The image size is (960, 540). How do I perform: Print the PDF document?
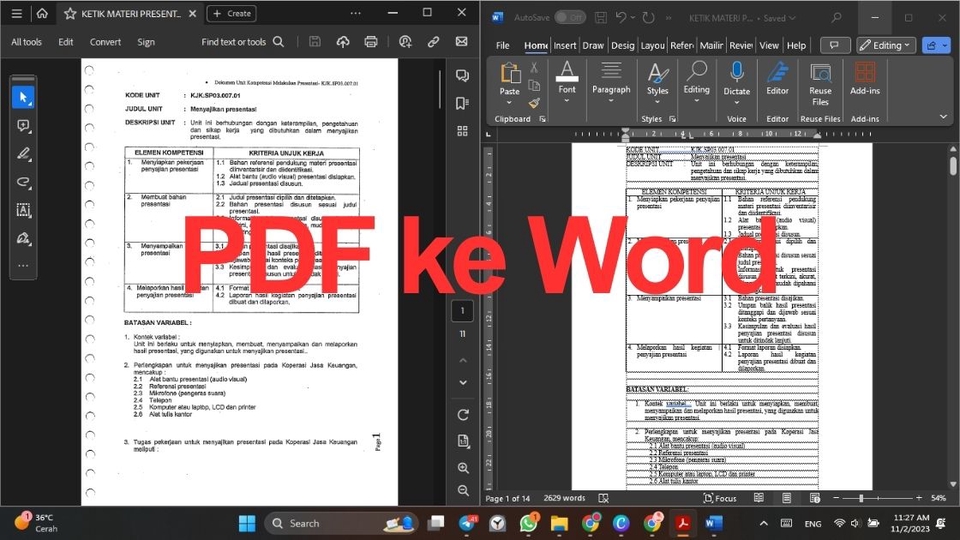point(370,42)
